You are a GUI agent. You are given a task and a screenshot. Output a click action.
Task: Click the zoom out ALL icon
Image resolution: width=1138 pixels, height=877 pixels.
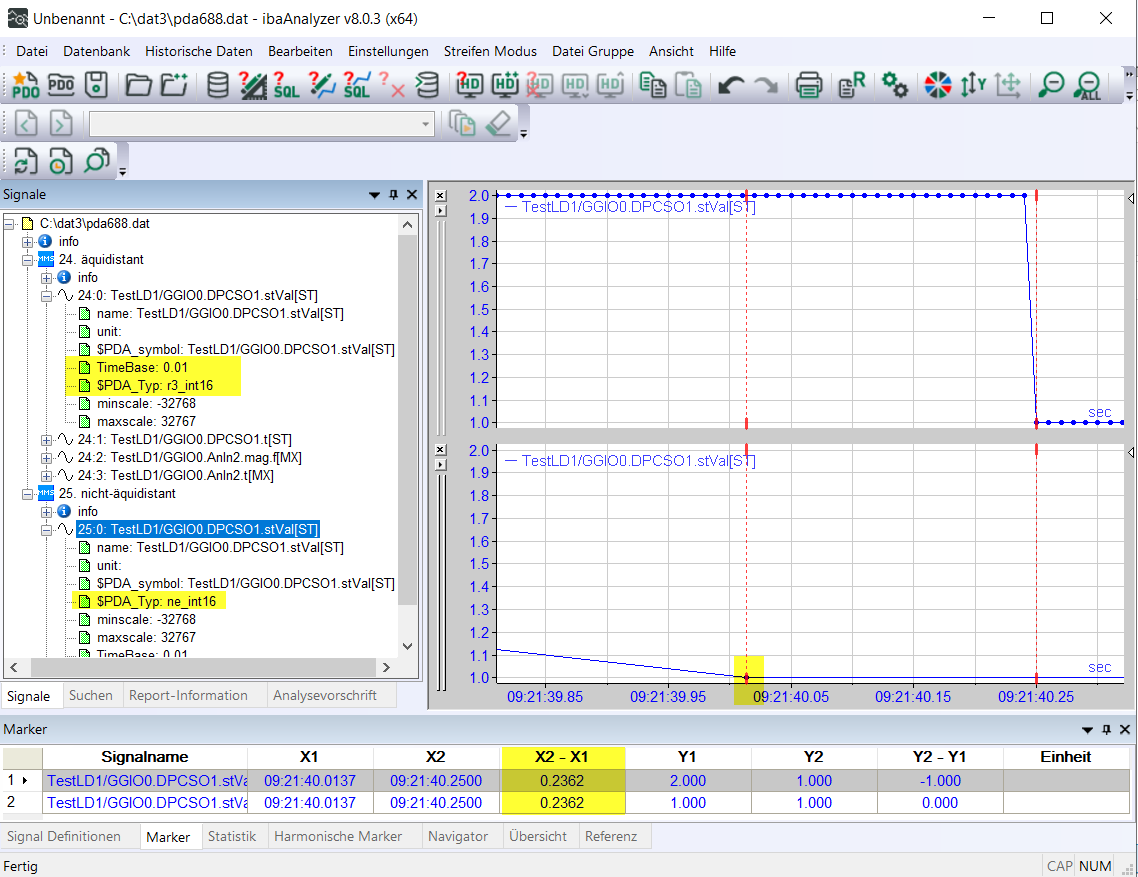[x=1088, y=85]
